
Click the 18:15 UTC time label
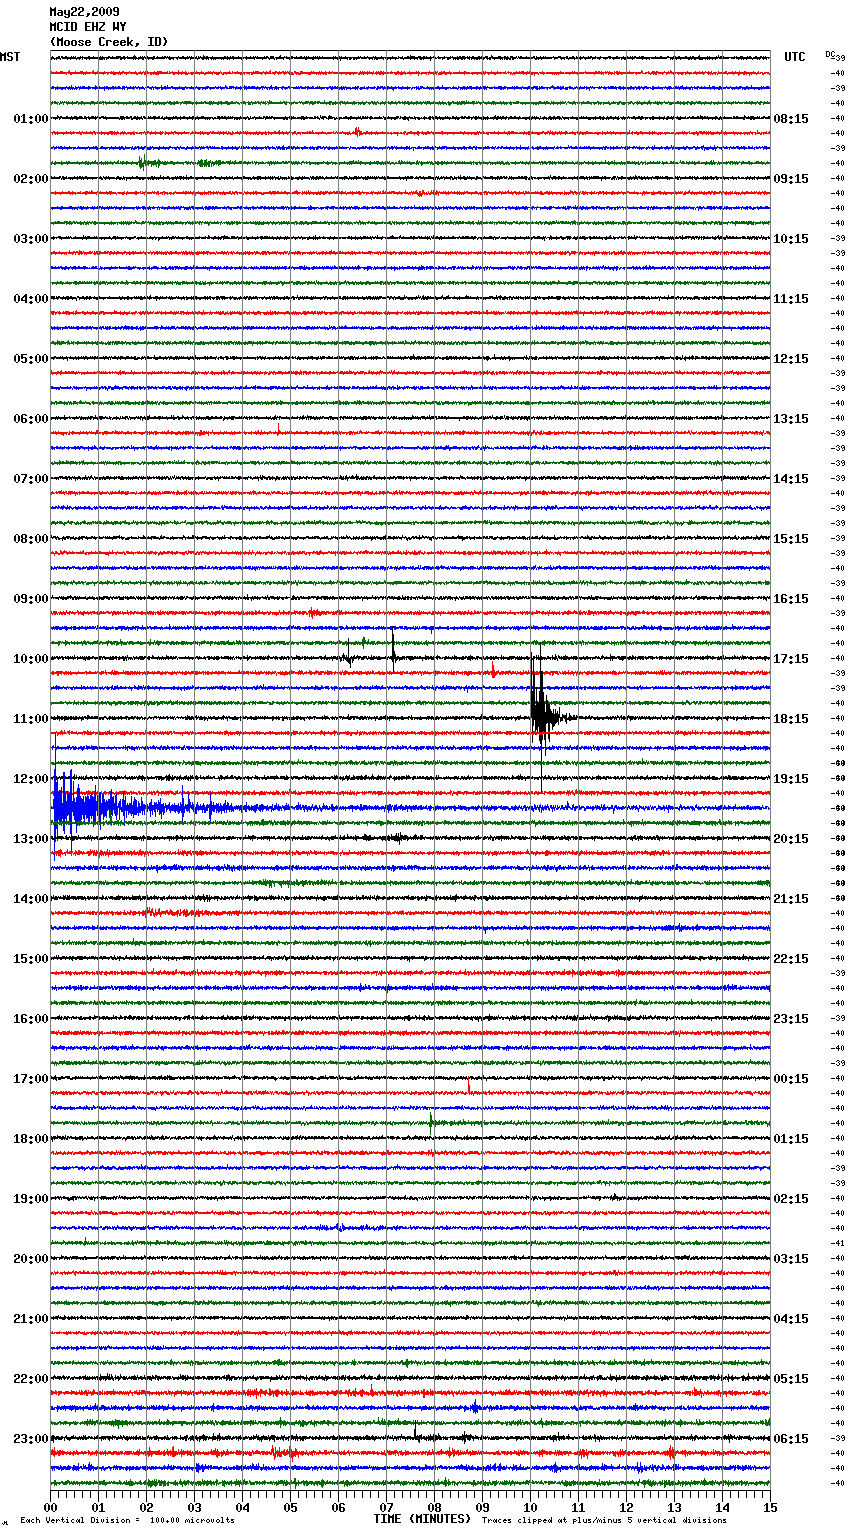[791, 719]
